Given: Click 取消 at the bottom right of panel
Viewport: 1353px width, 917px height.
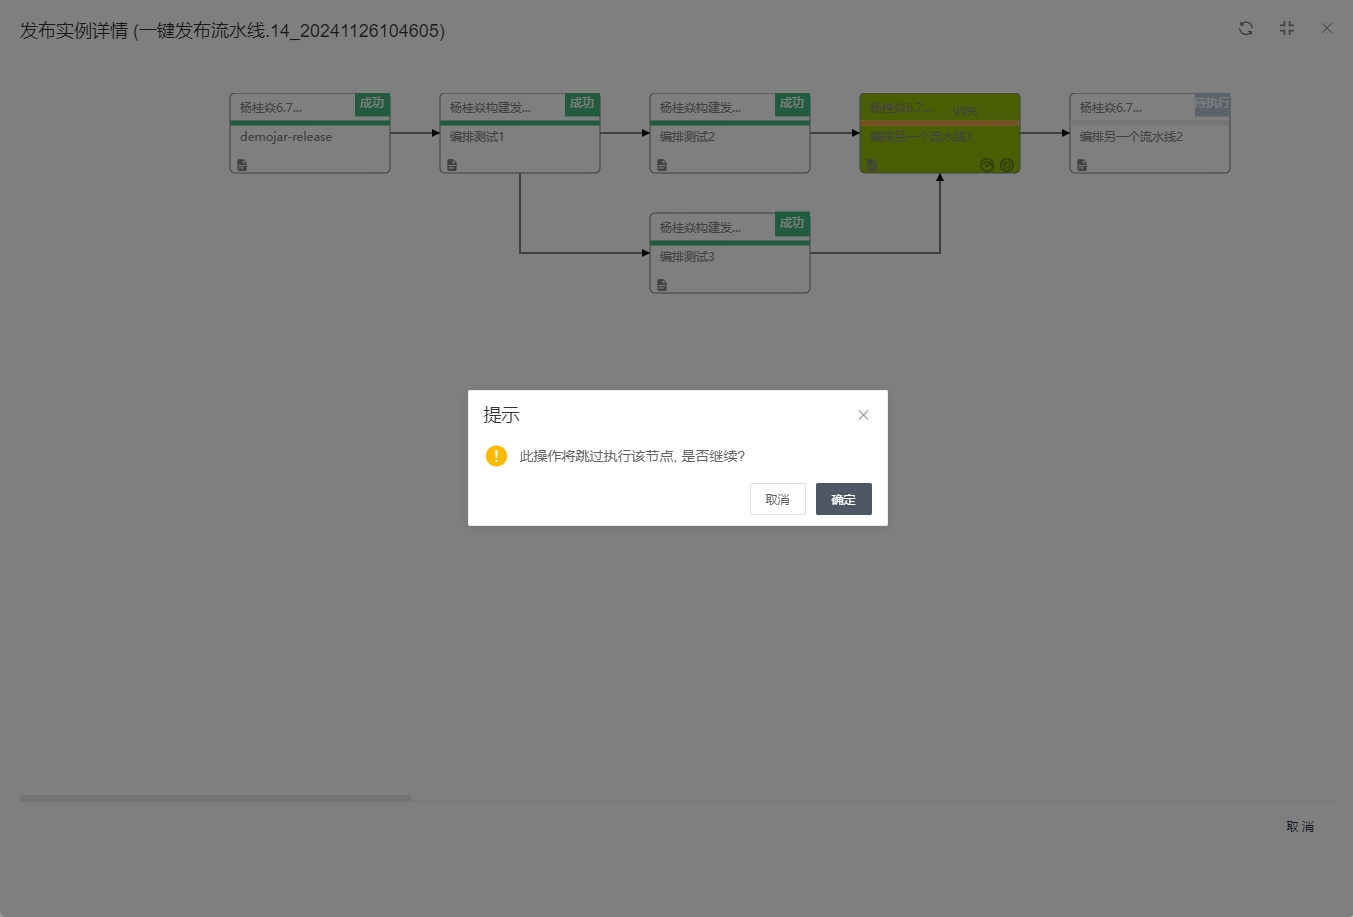Looking at the screenshot, I should tap(1300, 826).
